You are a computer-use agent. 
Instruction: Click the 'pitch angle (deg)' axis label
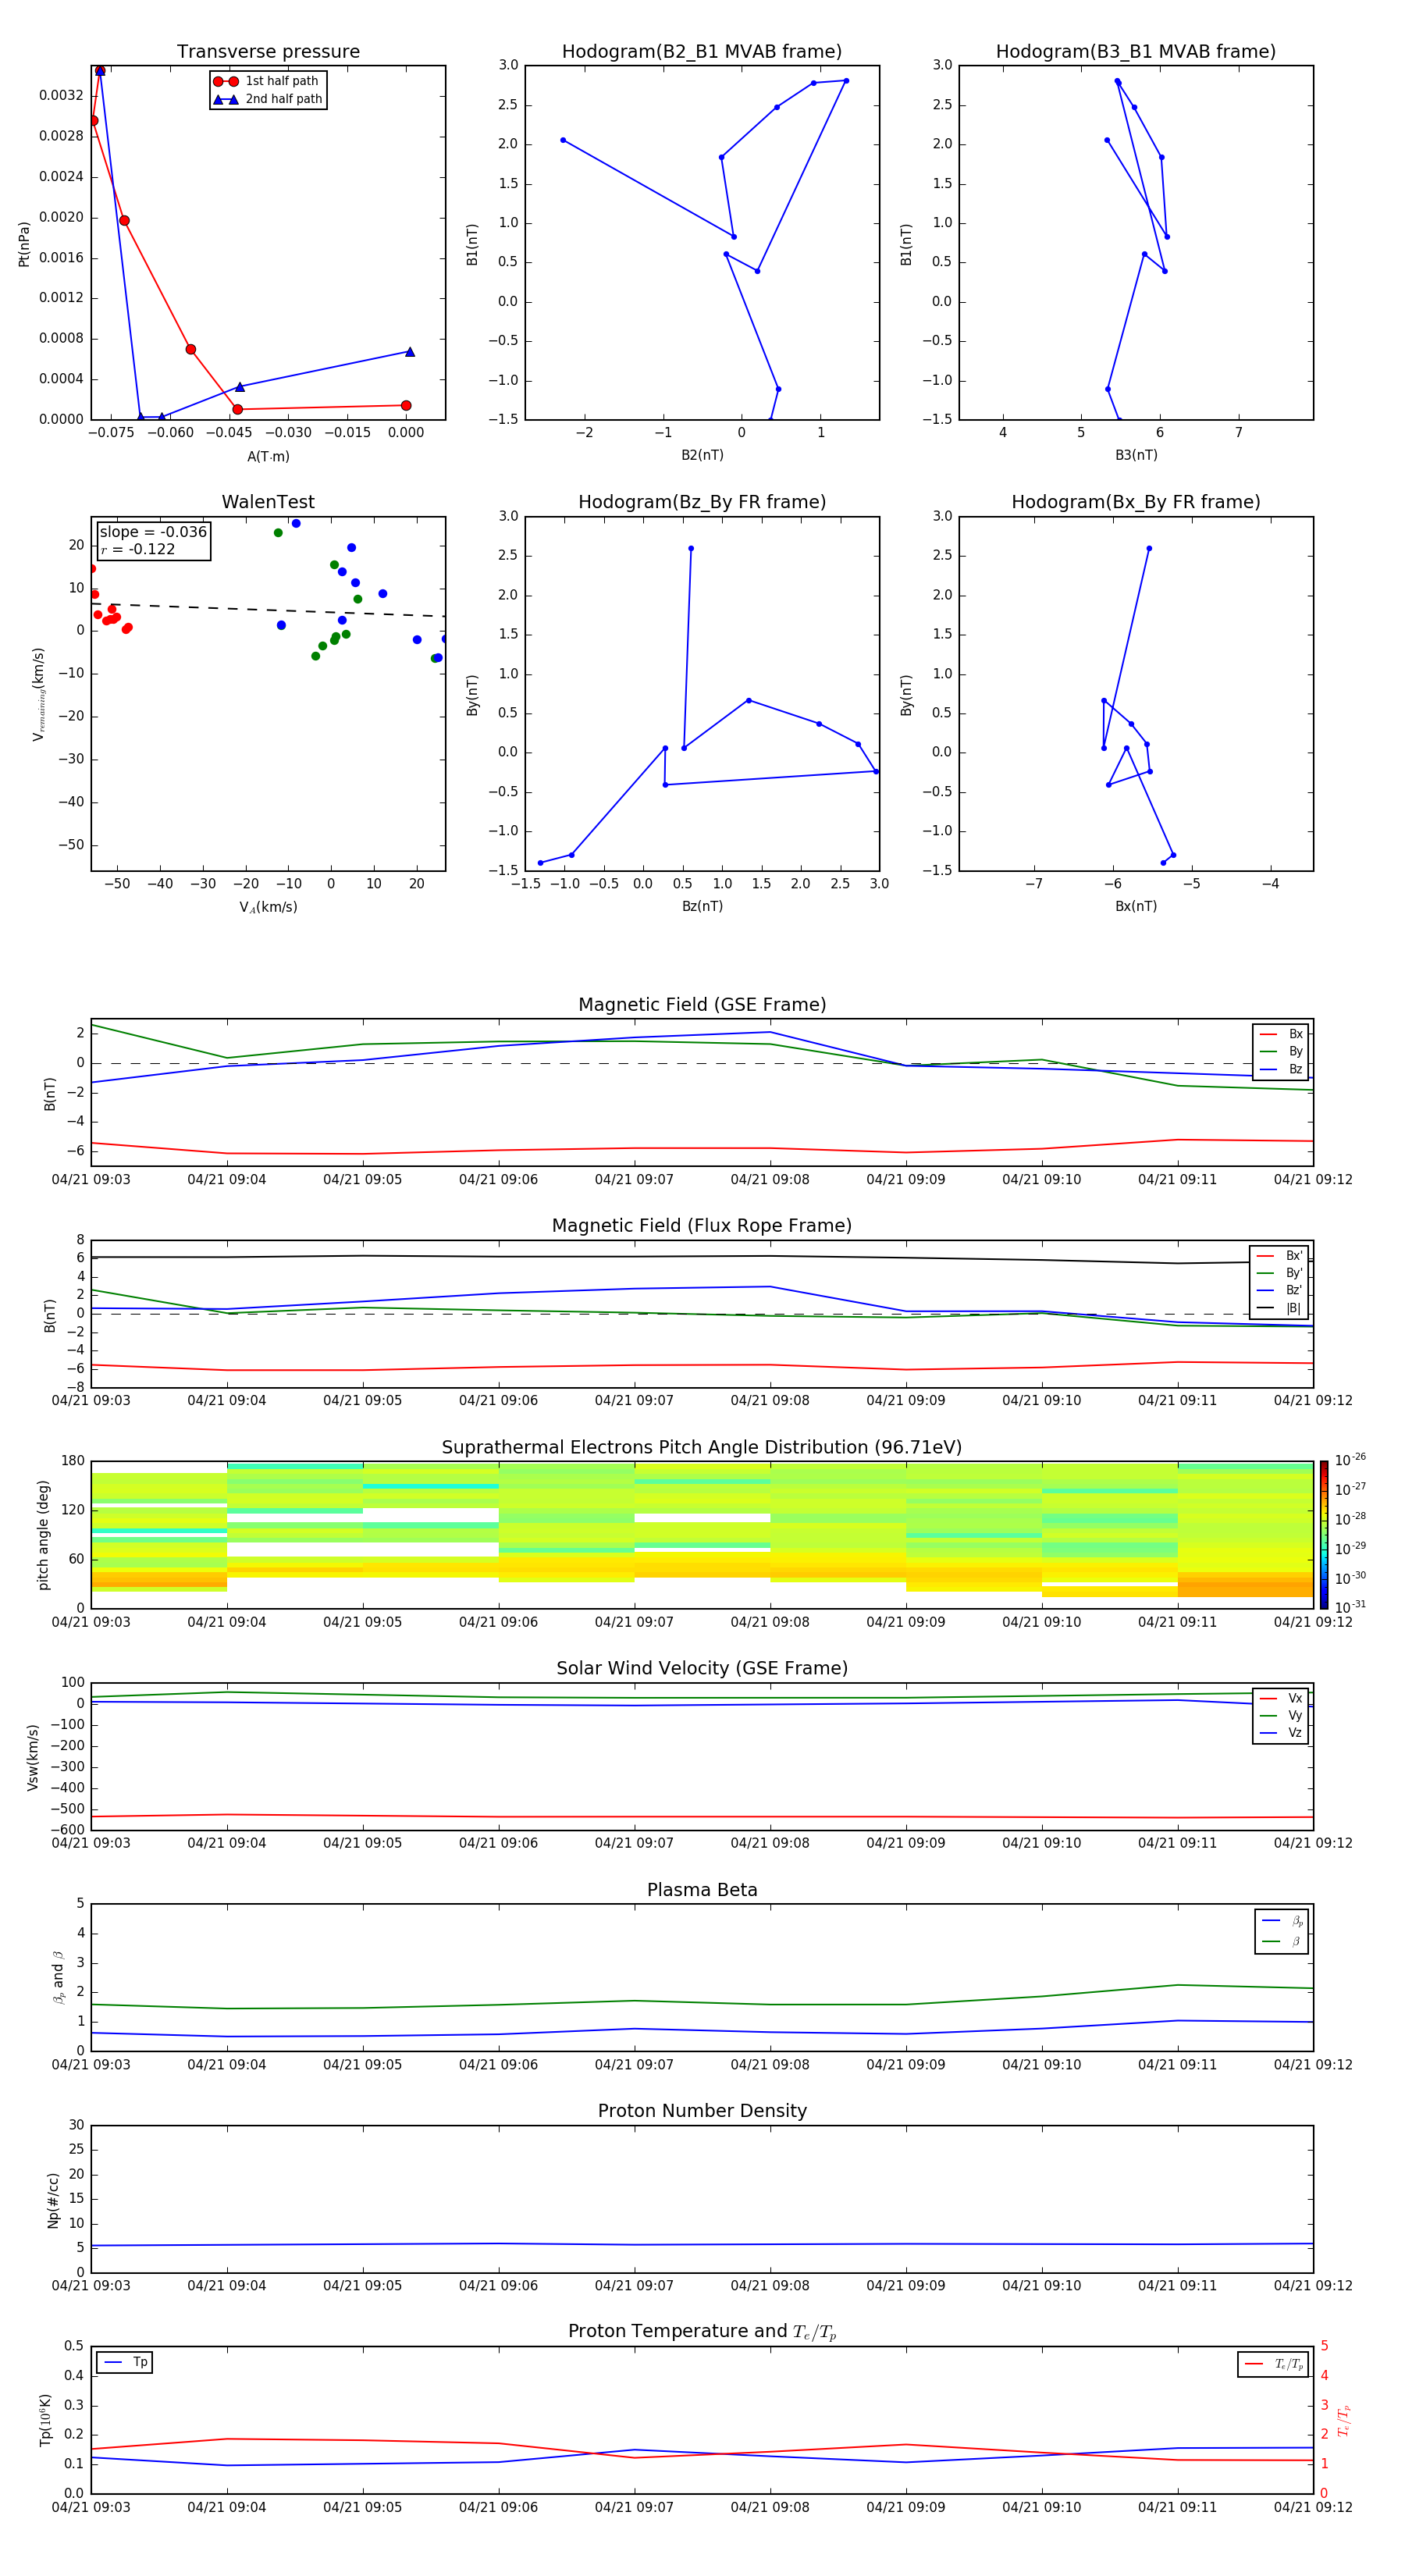coord(43,1535)
